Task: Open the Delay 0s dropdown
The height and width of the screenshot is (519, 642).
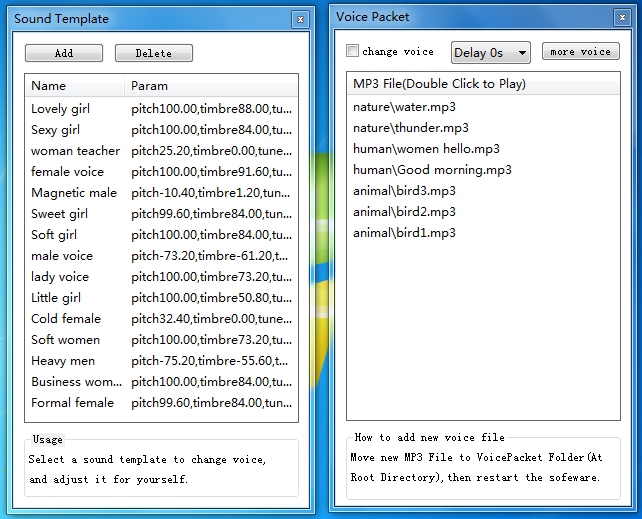Action: pyautogui.click(x=491, y=53)
